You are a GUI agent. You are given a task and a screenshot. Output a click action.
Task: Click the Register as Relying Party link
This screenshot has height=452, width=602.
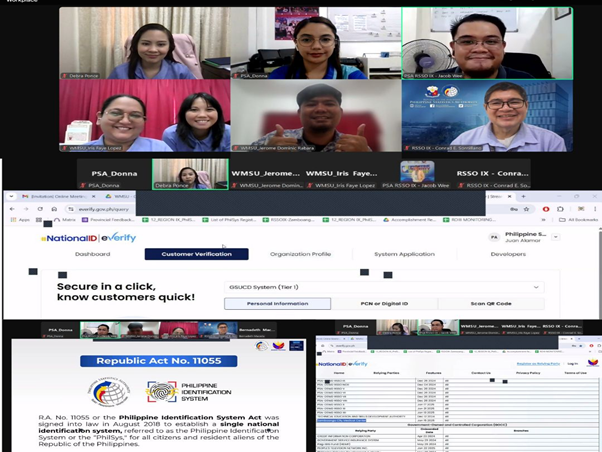[x=538, y=363]
